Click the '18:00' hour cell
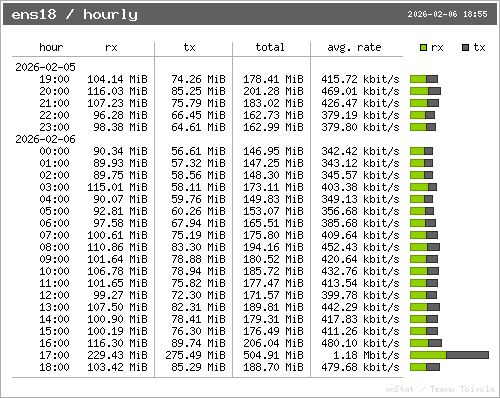The width and height of the screenshot is (500, 398). (54, 367)
